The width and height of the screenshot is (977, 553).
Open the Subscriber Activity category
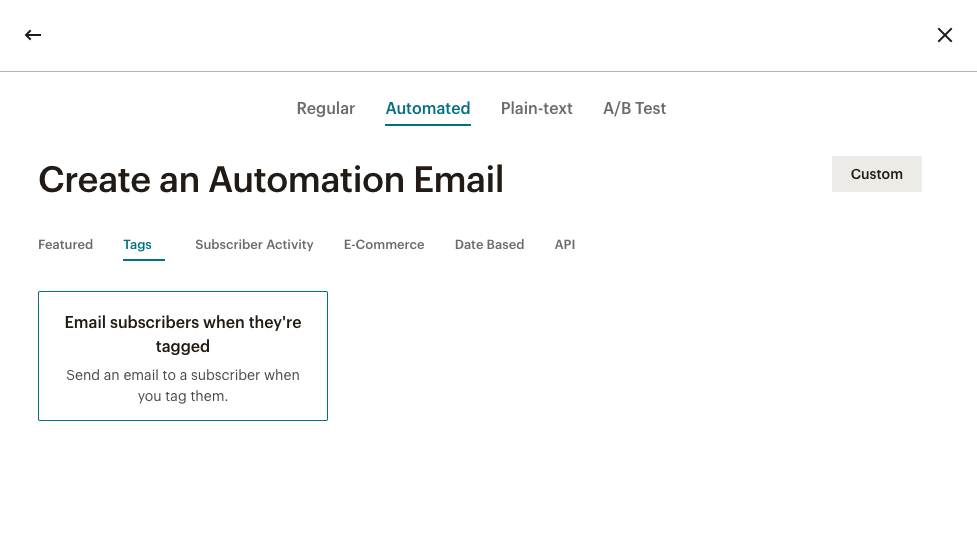254,245
